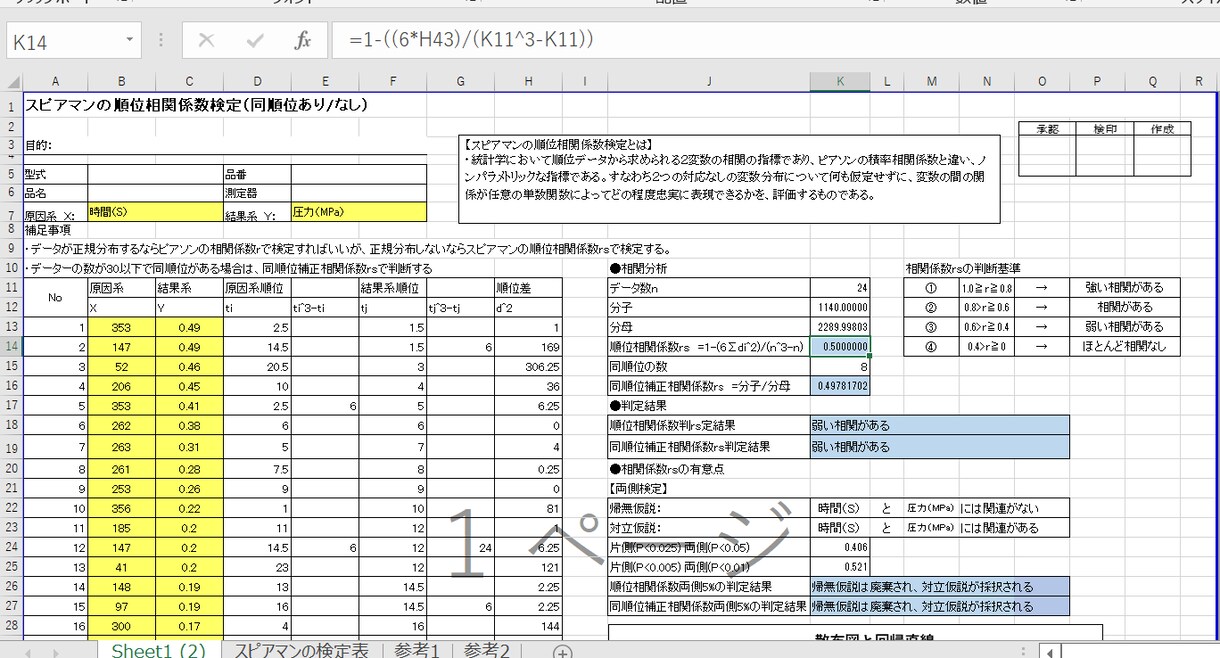Select the title スピアマンの順位相関係数検定 cell
Viewport: 1220px width, 658px height.
pos(196,105)
